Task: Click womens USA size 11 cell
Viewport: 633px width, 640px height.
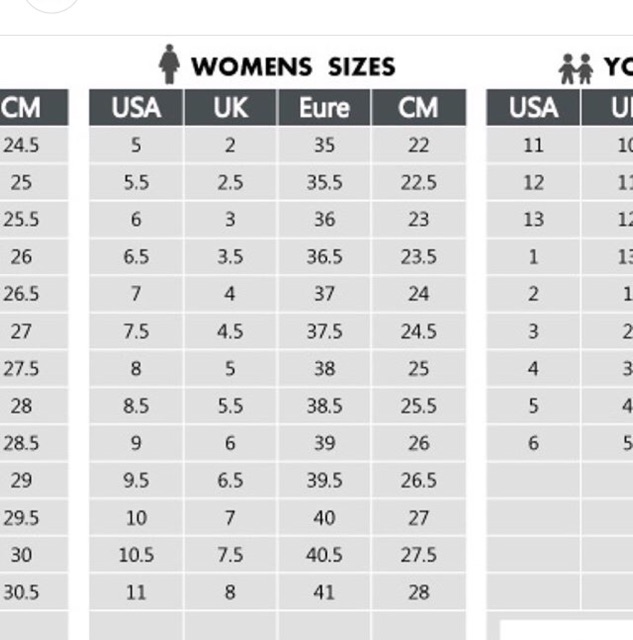Action: click(136, 592)
